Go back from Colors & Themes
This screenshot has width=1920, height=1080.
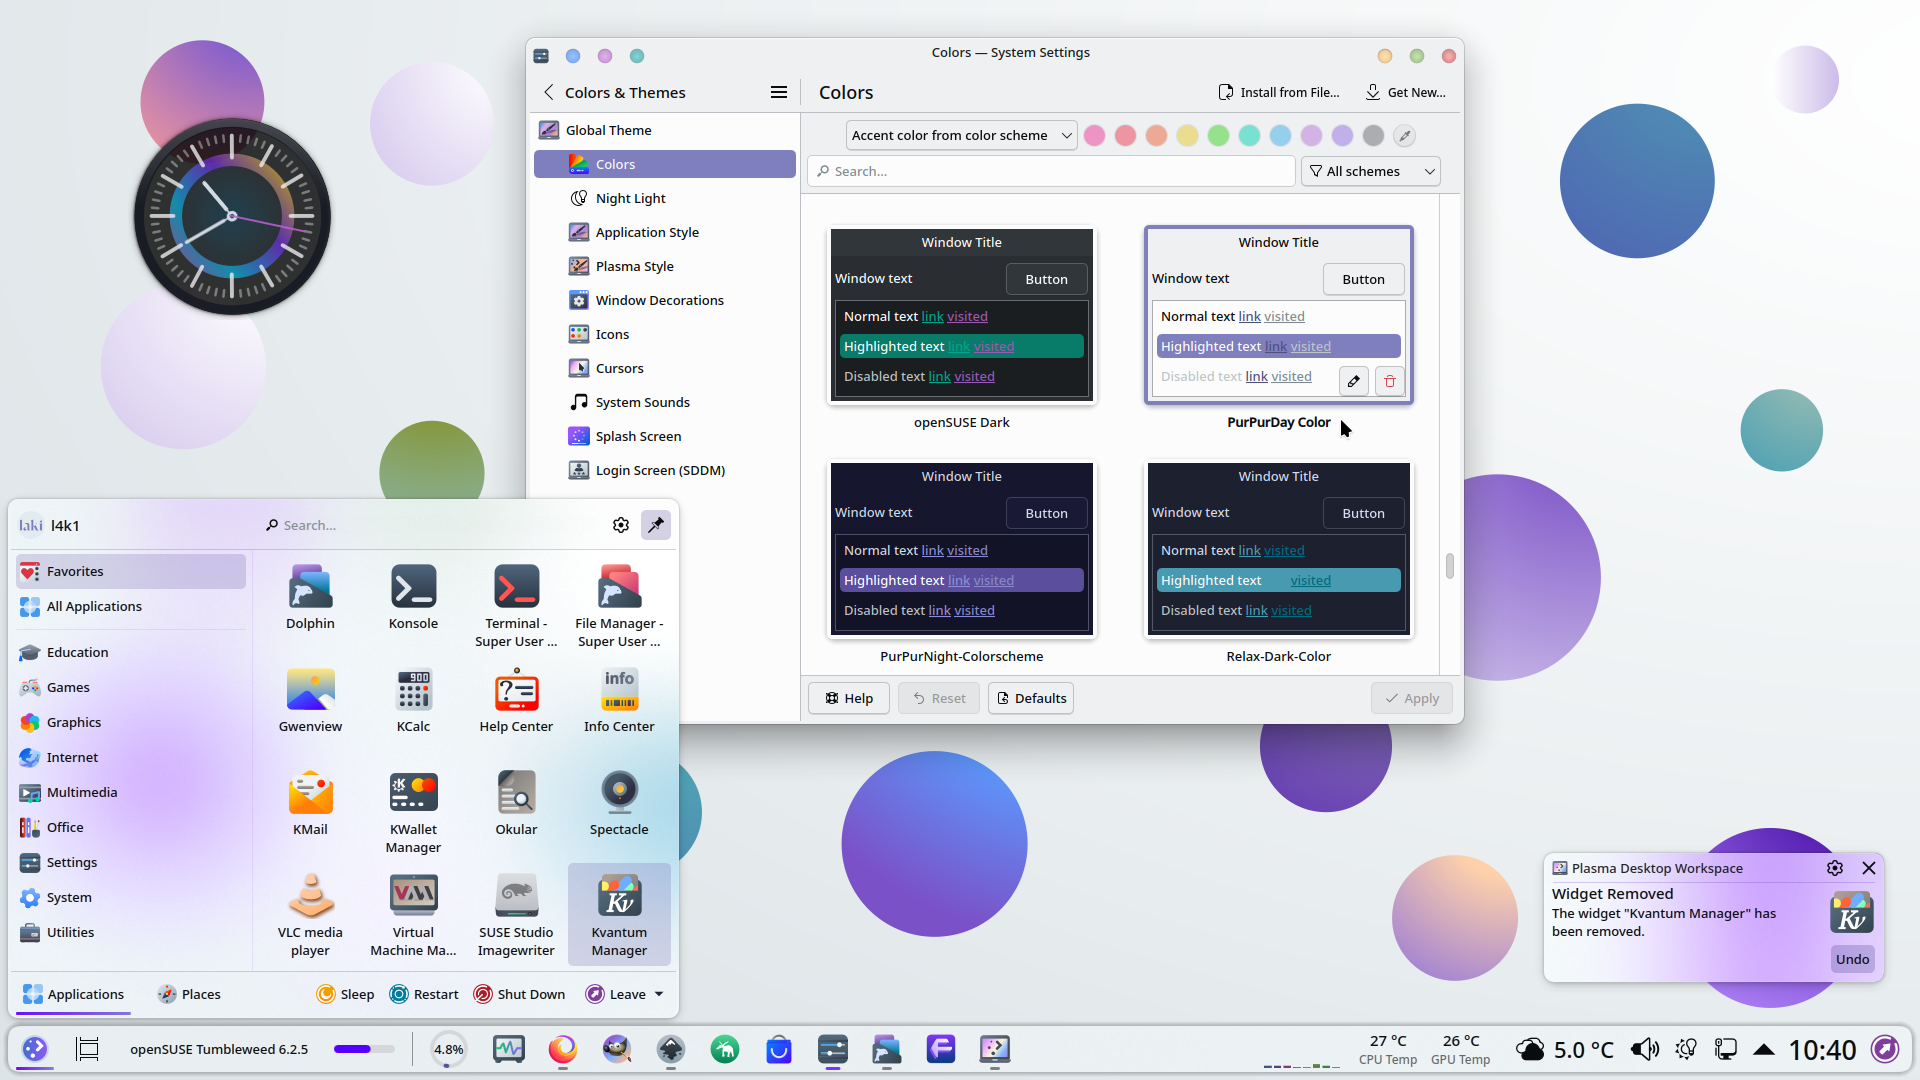click(548, 92)
